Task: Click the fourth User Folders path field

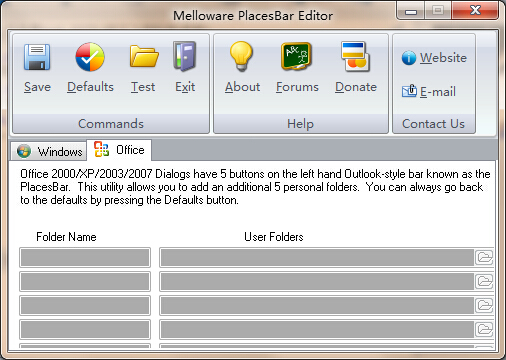Action: pyautogui.click(x=317, y=329)
